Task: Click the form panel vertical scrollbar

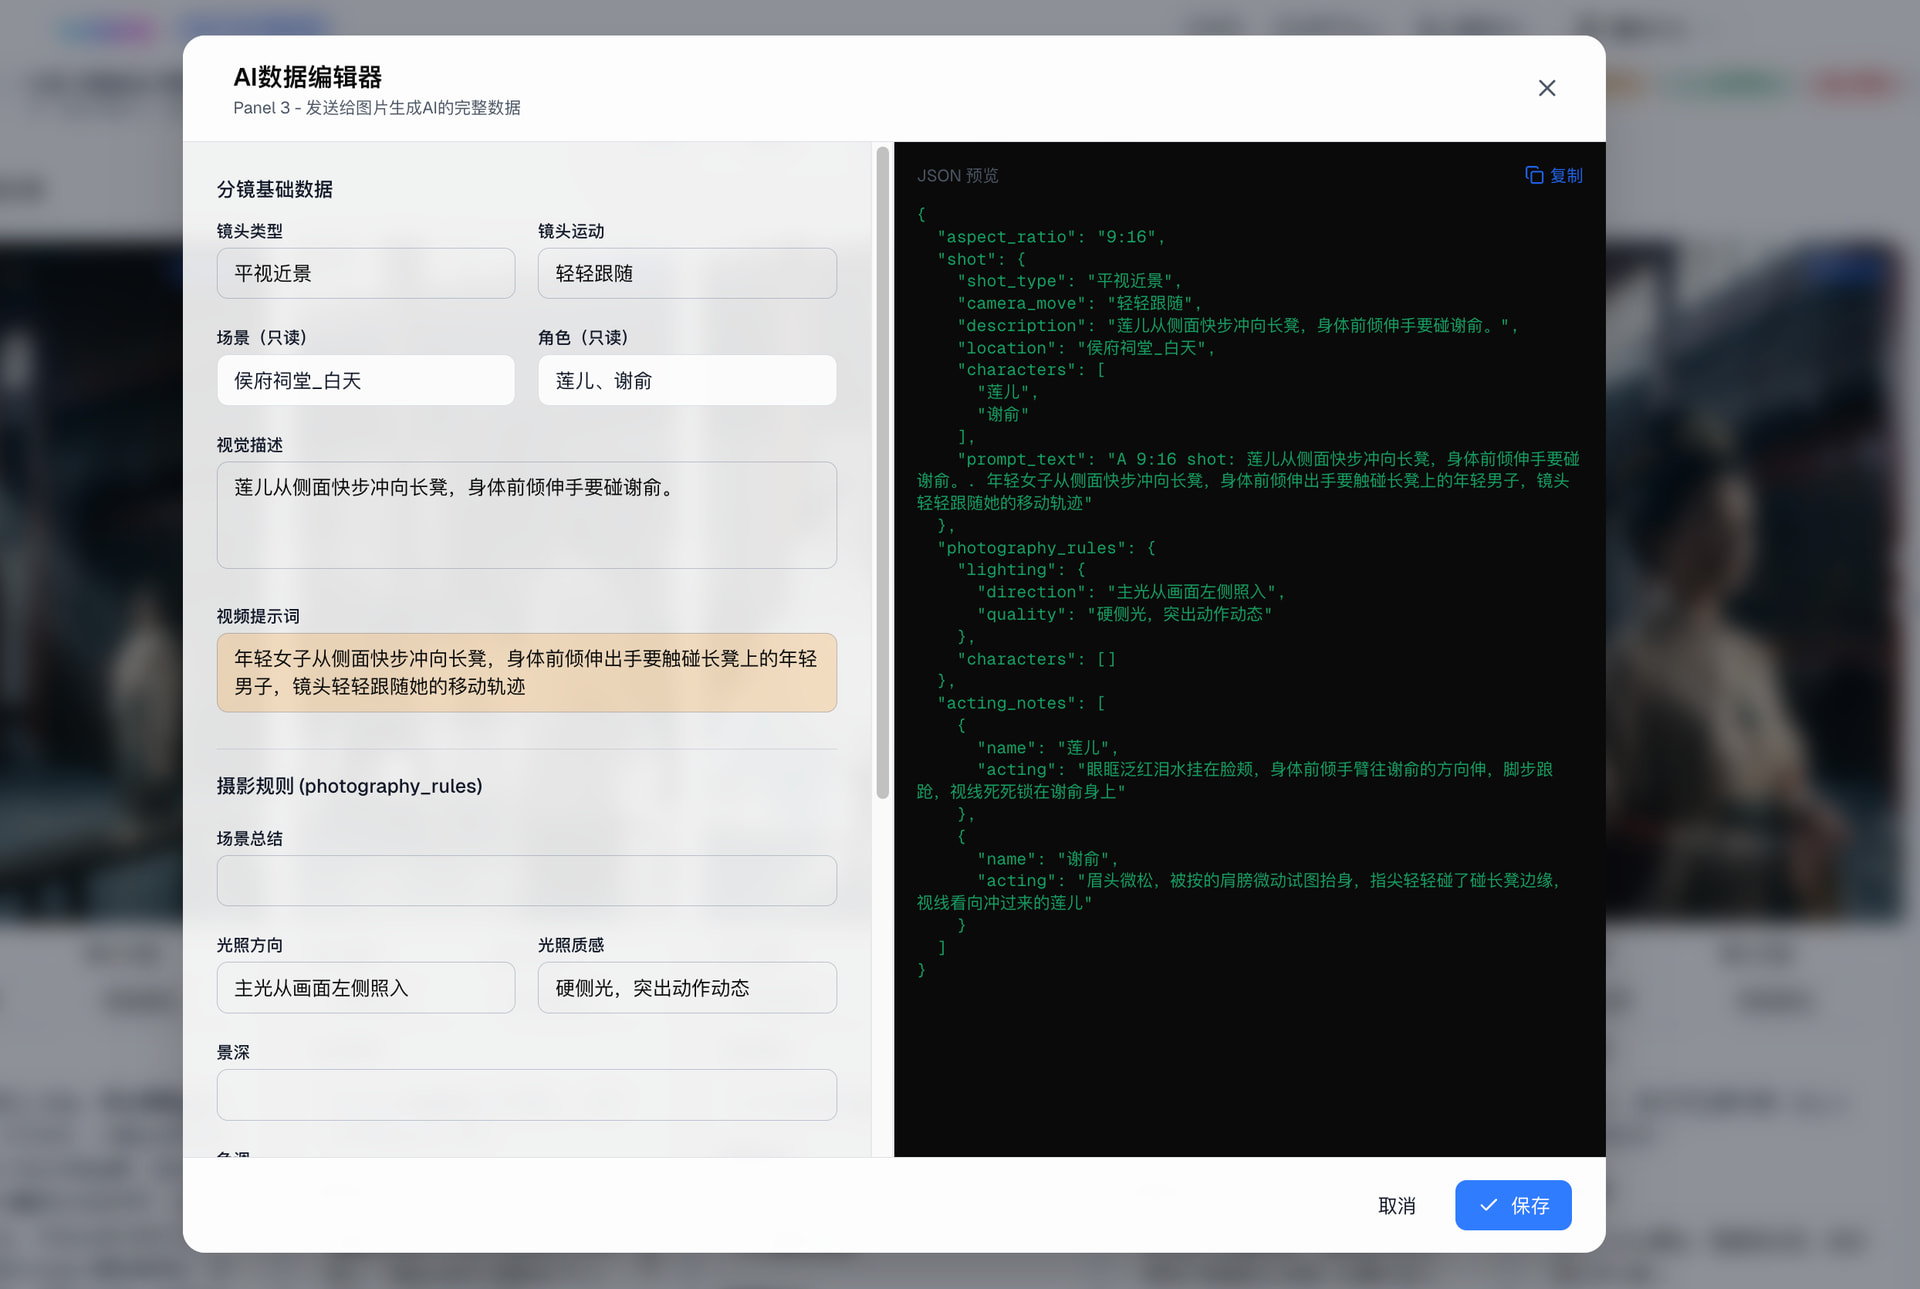Action: point(882,472)
